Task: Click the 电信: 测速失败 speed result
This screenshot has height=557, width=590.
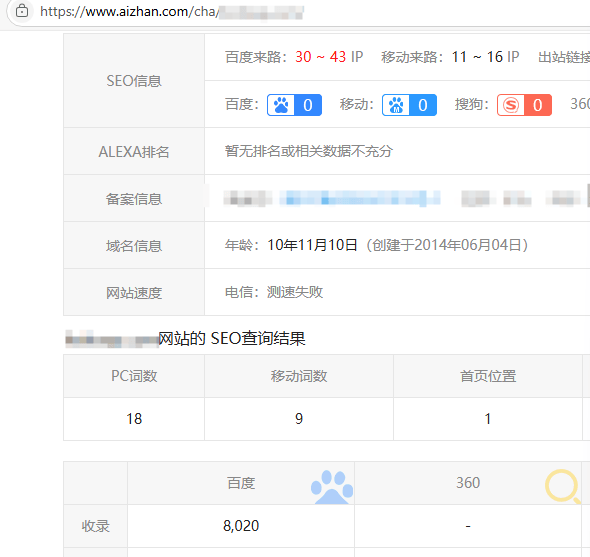Action: click(274, 292)
